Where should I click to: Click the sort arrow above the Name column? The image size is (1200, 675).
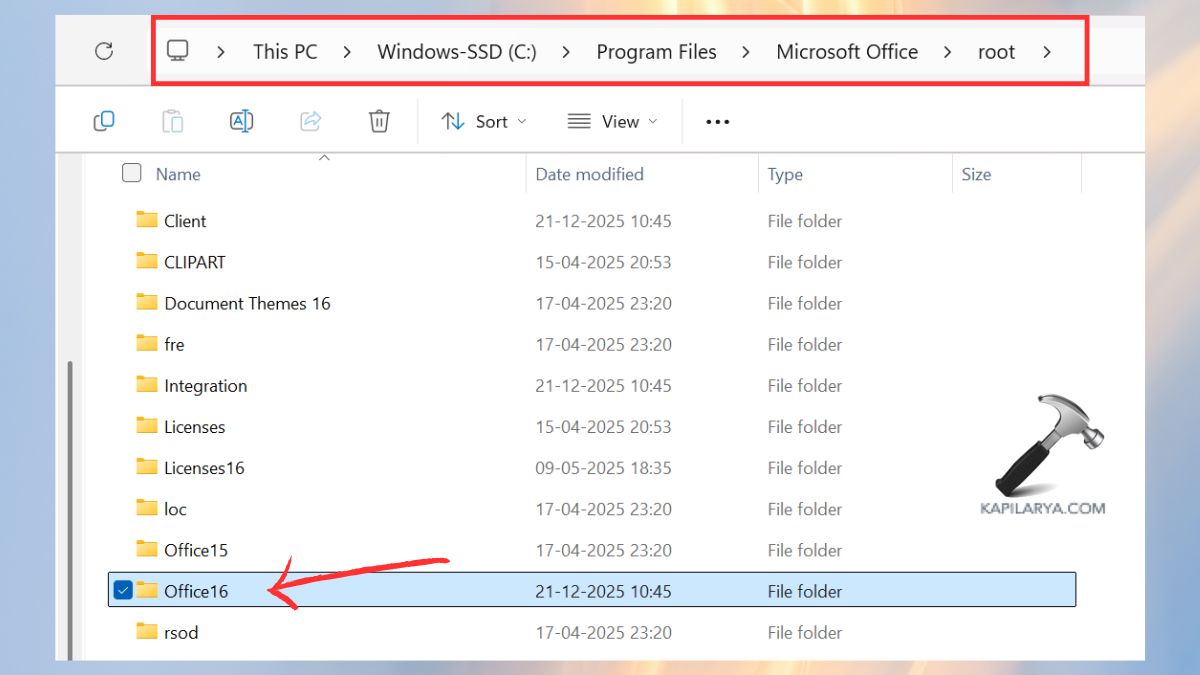click(x=324, y=157)
